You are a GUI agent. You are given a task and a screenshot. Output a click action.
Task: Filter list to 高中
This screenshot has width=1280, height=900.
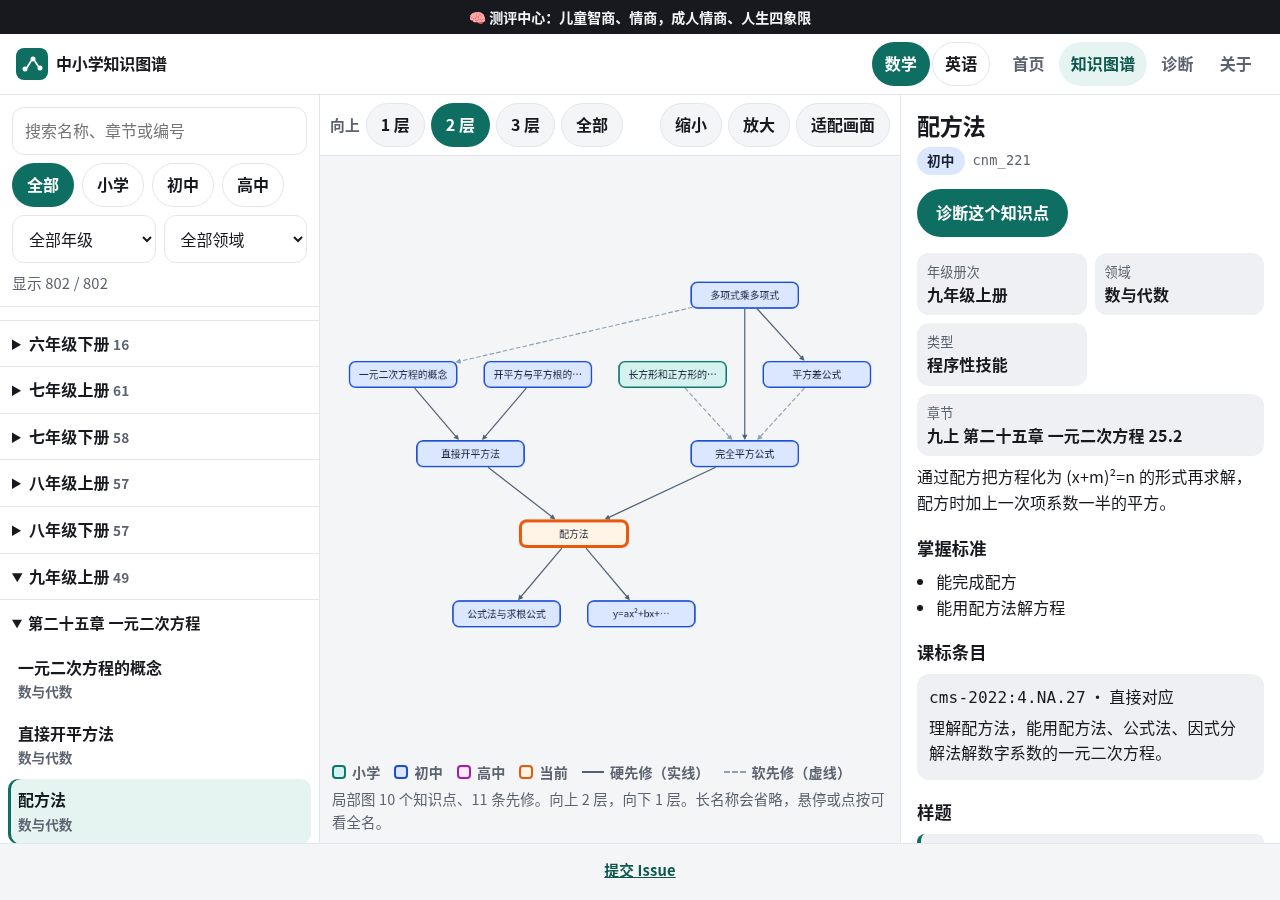(x=253, y=185)
